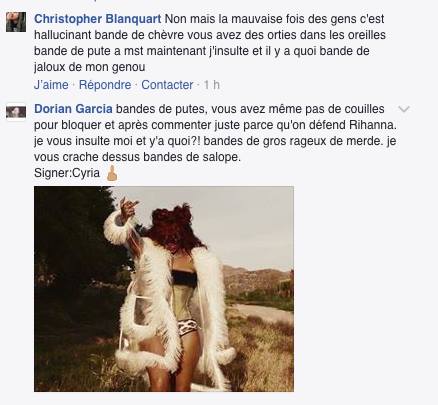Open Christopher Blanquart's profile picture
This screenshot has width=438, height=405.
point(16,22)
